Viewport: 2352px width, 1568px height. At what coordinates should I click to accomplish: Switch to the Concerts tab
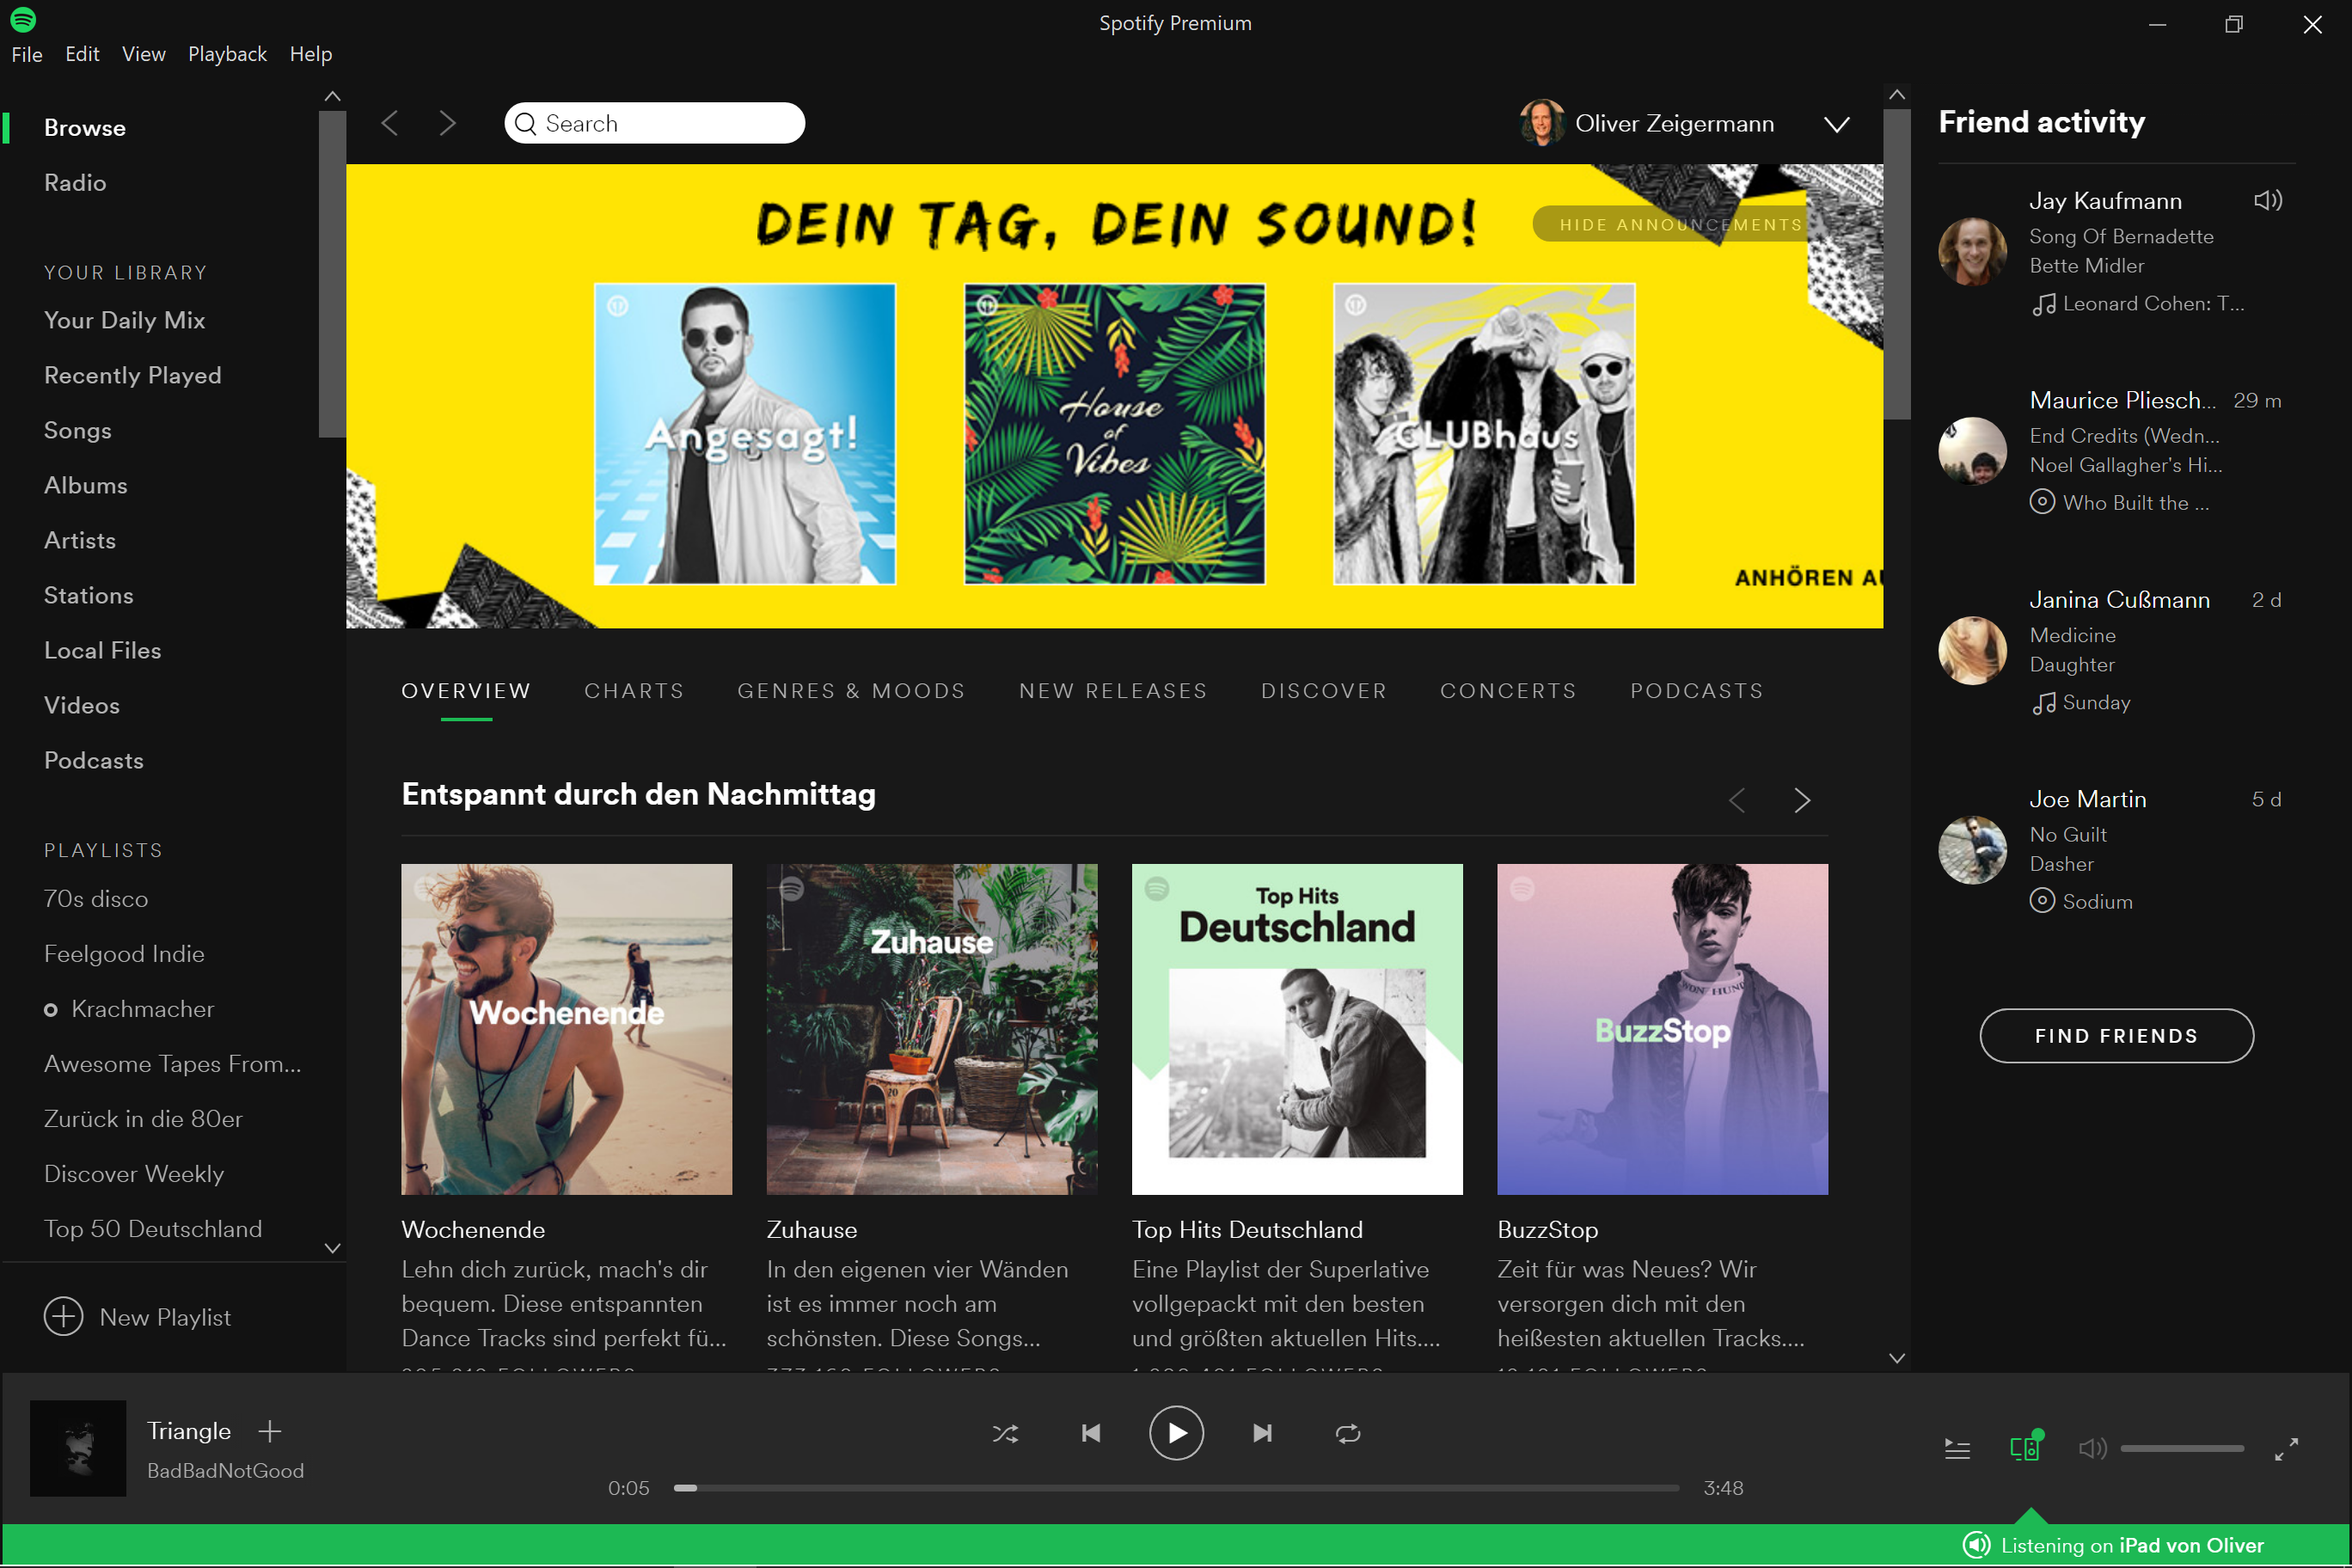click(x=1508, y=691)
